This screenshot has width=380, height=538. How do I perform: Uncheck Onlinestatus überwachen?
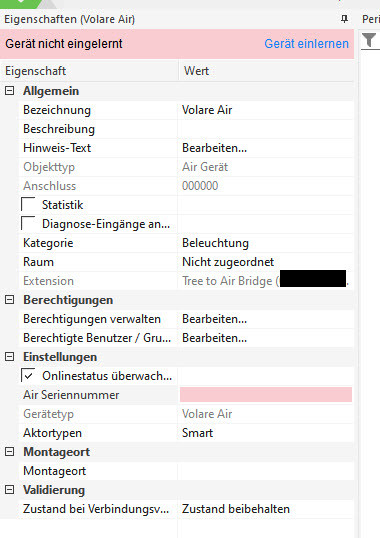[28, 375]
